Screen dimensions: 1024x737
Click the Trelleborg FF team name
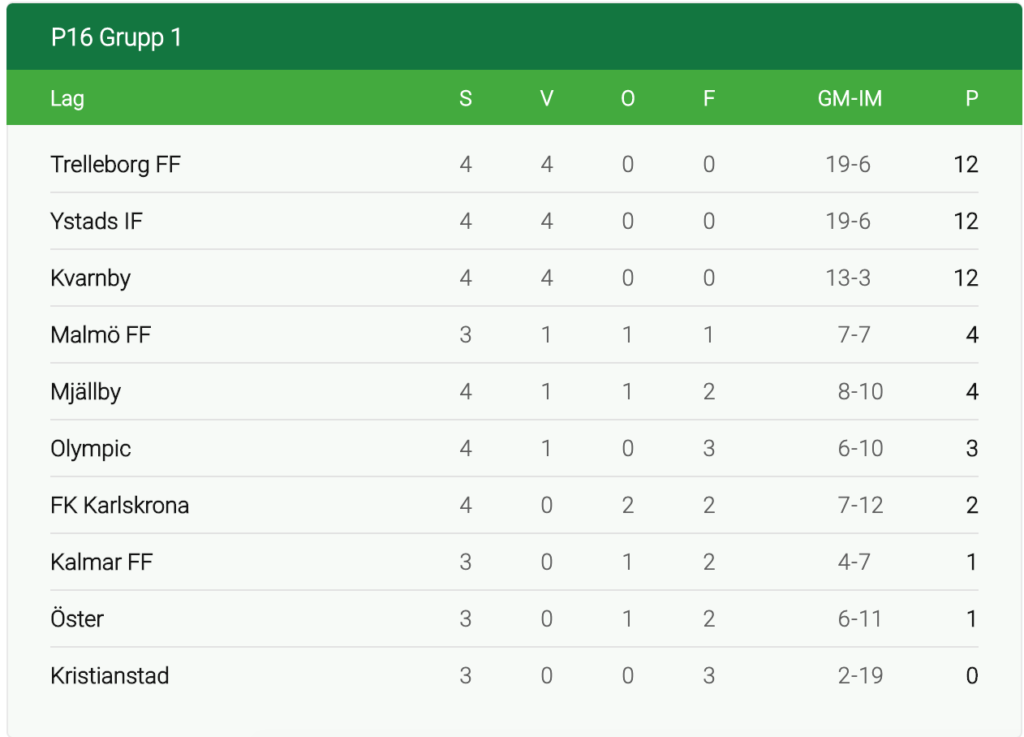coord(115,164)
